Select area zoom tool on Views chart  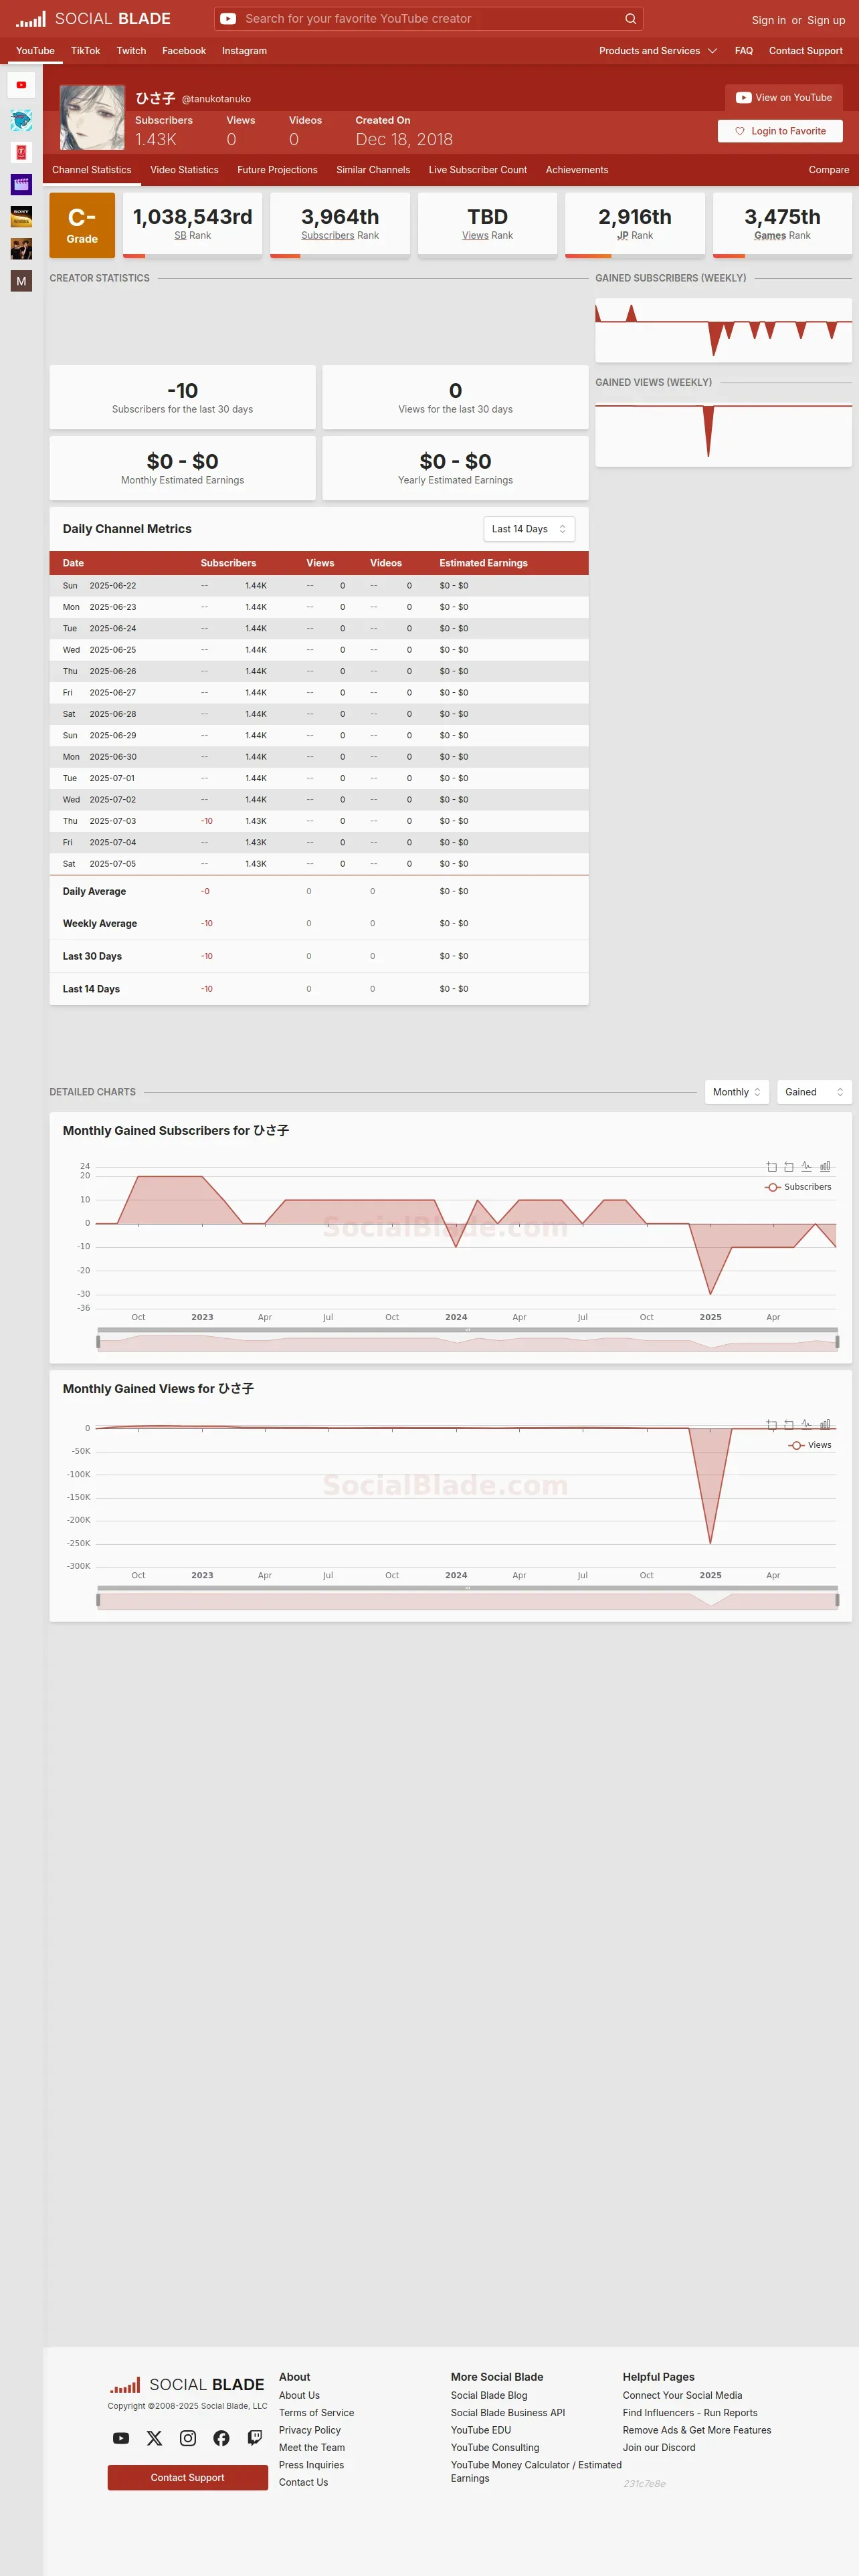(771, 1425)
